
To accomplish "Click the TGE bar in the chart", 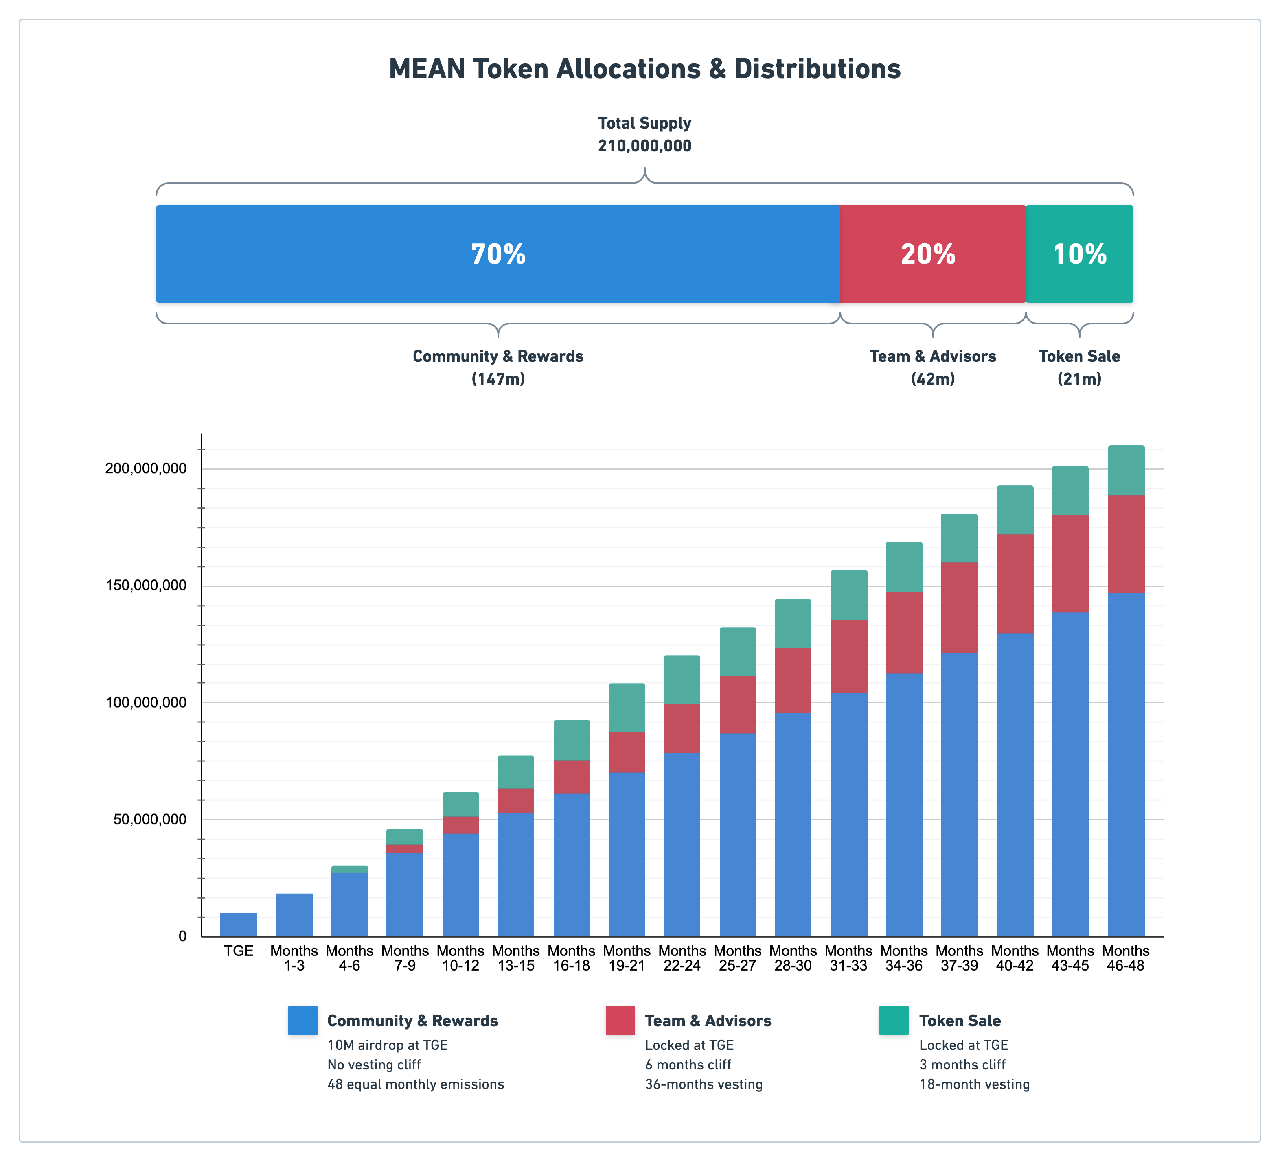I will [x=238, y=925].
